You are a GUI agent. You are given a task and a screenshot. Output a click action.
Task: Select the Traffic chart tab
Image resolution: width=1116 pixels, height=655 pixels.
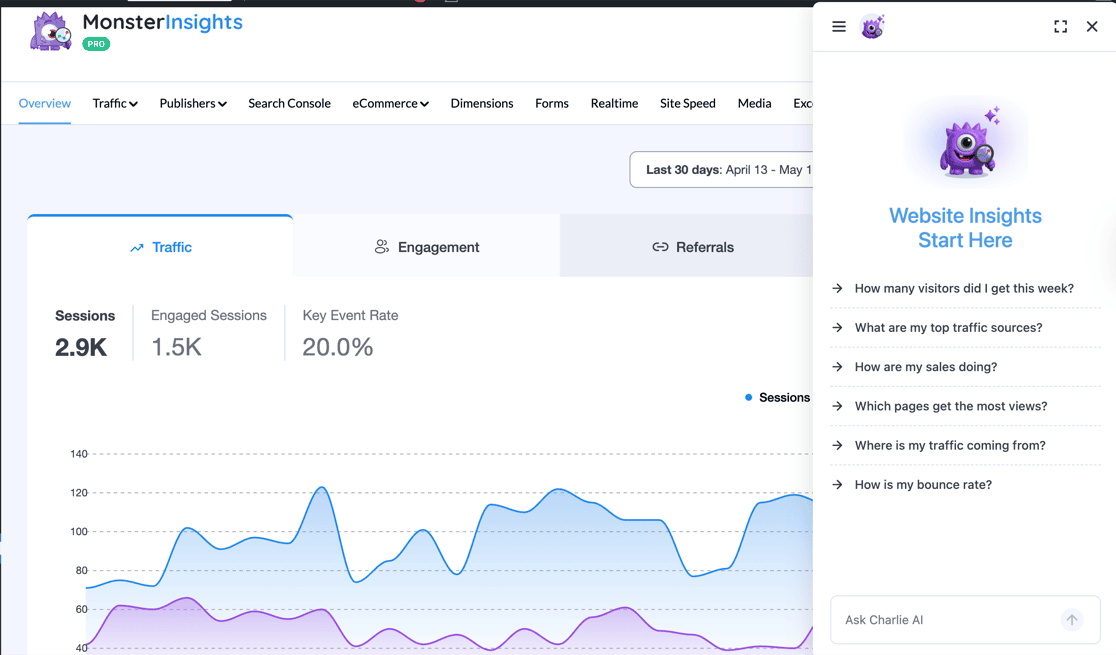pyautogui.click(x=160, y=246)
